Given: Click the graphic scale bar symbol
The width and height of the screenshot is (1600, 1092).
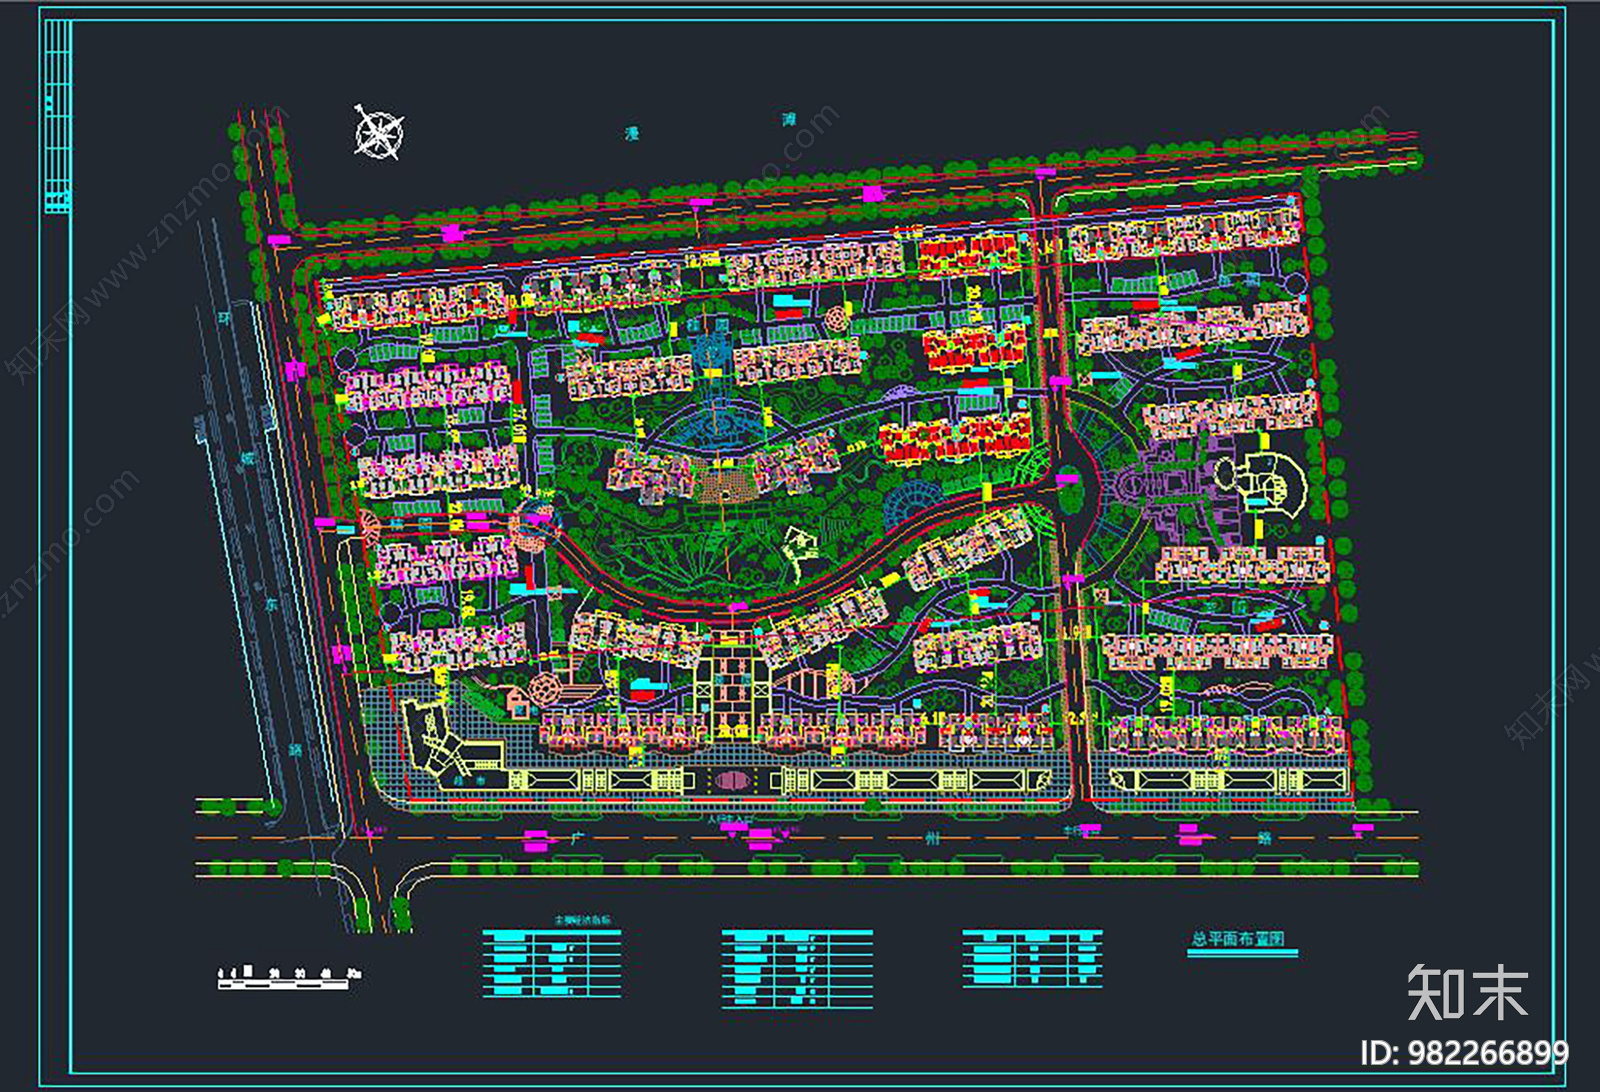Looking at the screenshot, I should click(x=285, y=985).
